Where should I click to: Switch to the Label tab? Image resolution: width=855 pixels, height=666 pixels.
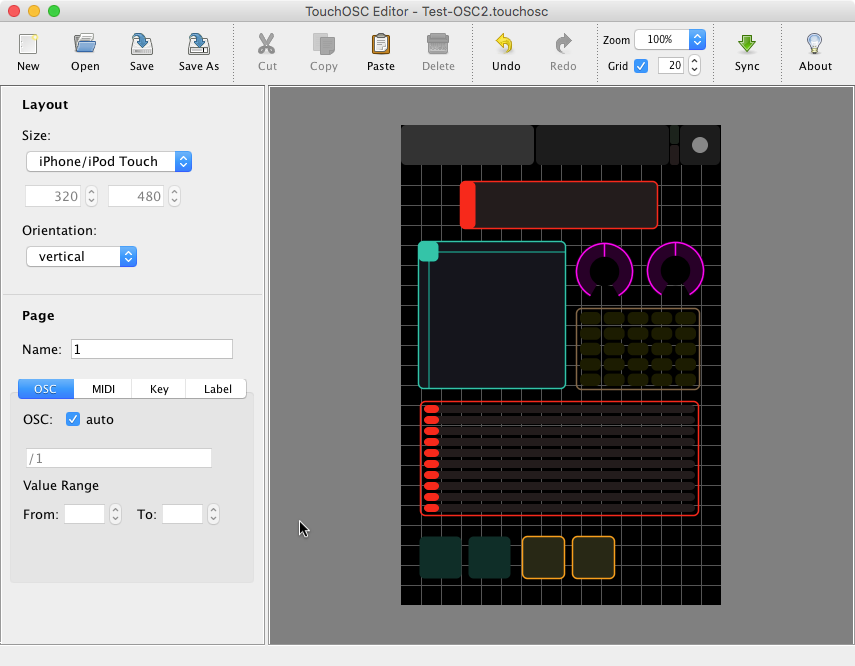[x=216, y=389]
